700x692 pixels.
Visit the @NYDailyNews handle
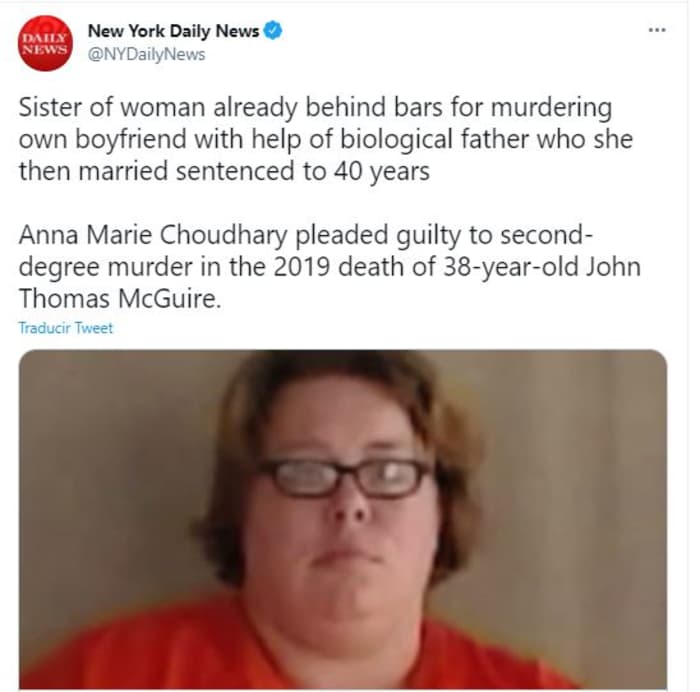[146, 54]
